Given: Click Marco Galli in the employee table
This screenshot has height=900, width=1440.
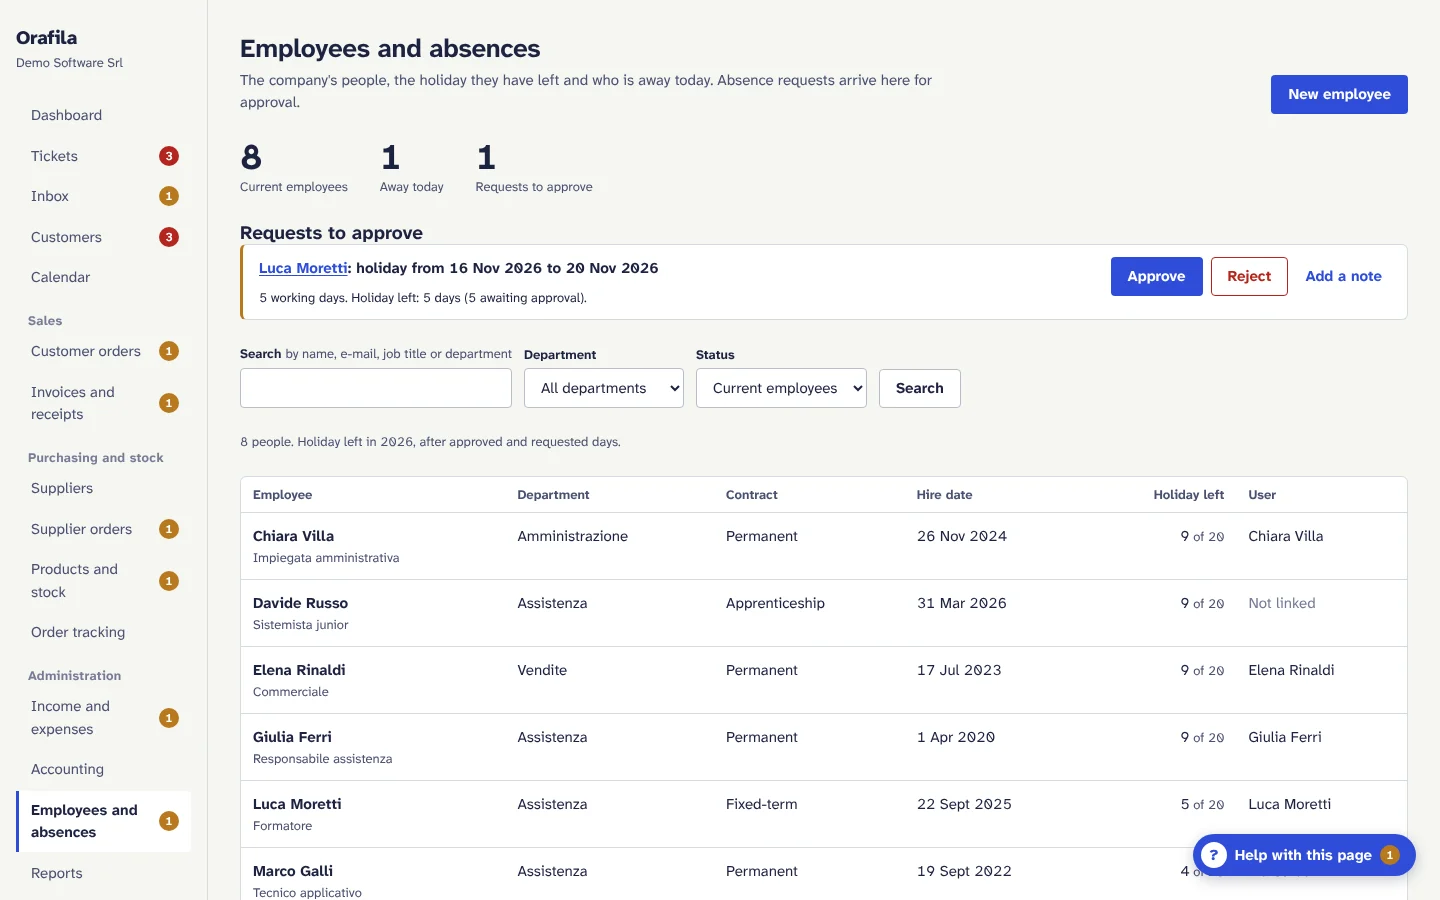Looking at the screenshot, I should (293, 871).
